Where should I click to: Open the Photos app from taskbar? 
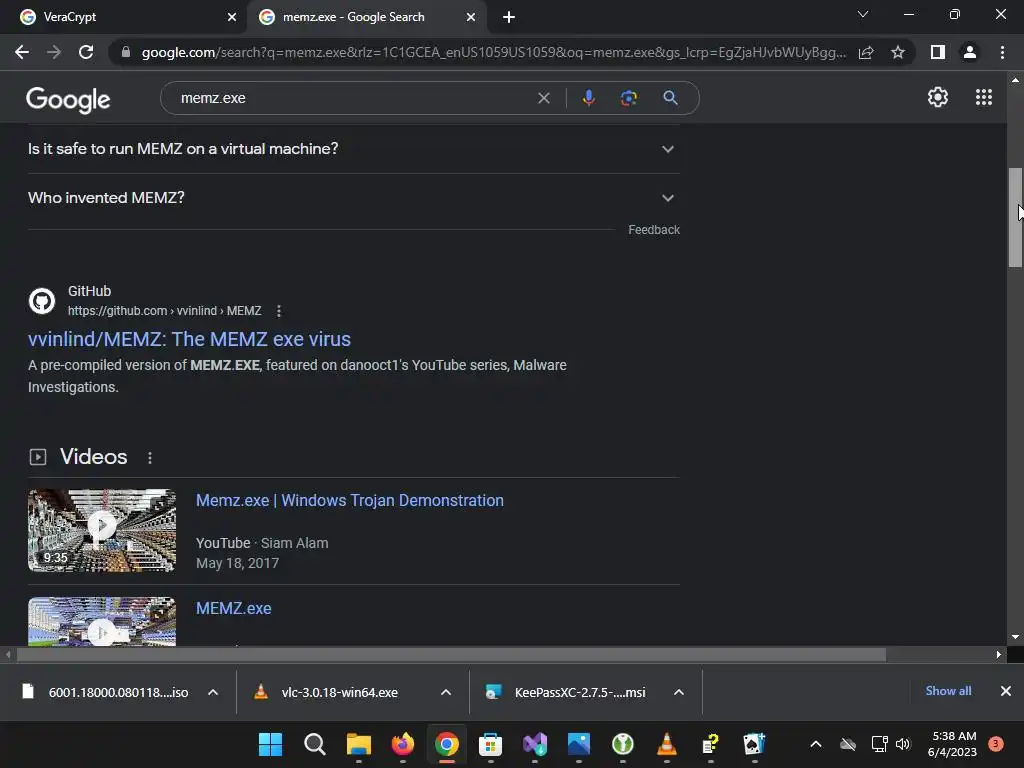coord(579,744)
